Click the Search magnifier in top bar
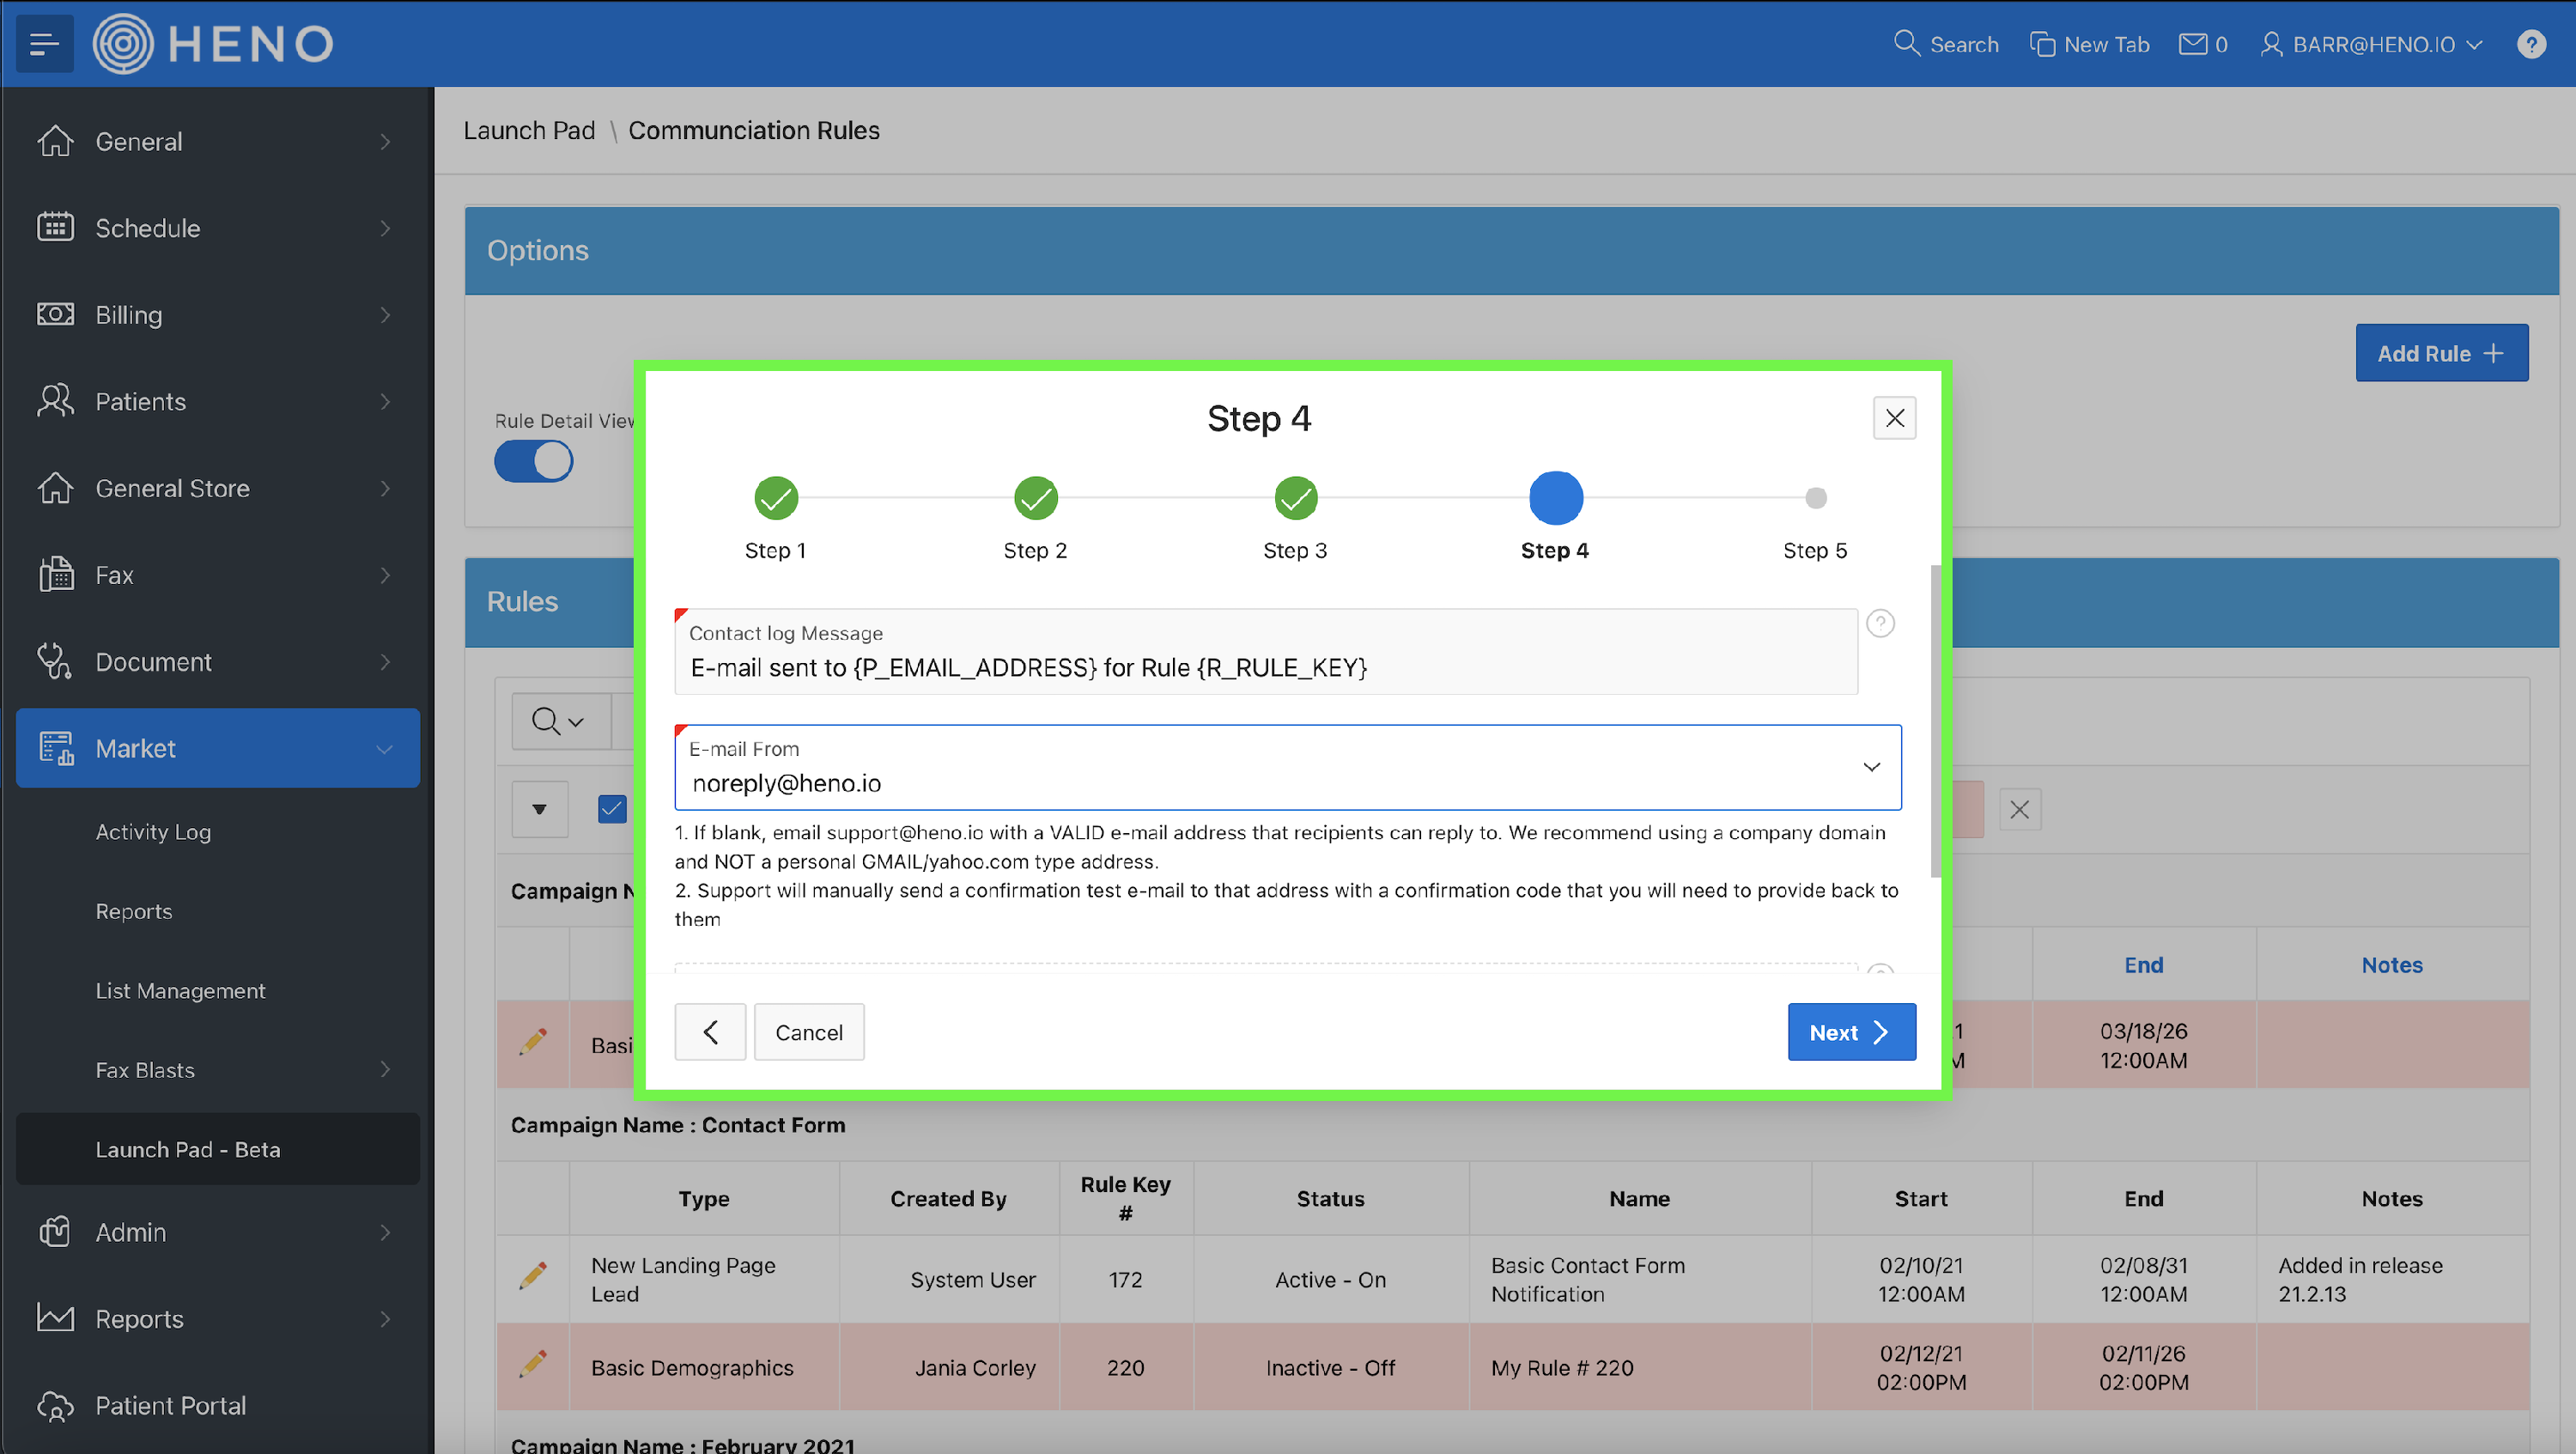This screenshot has height=1454, width=2576. click(1907, 44)
